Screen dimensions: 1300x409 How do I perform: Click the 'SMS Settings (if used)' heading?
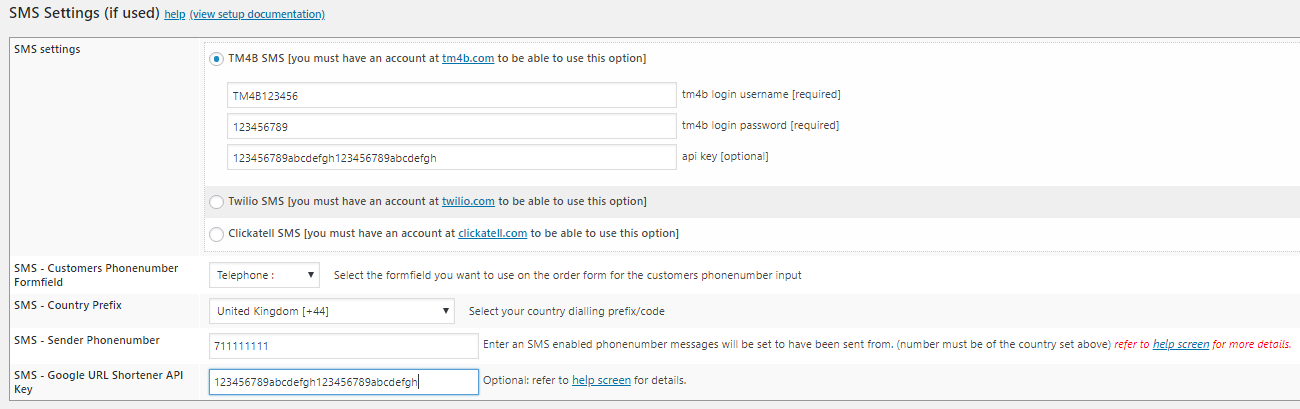[84, 14]
